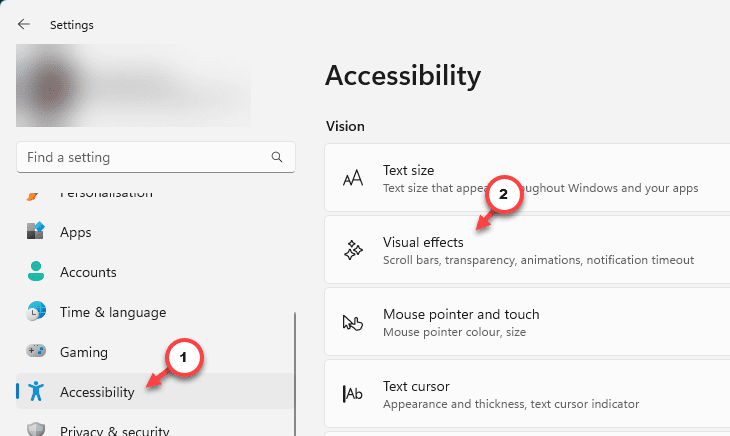Click the Gaming controller icon
Viewport: 730px width, 436px height.
coord(36,350)
